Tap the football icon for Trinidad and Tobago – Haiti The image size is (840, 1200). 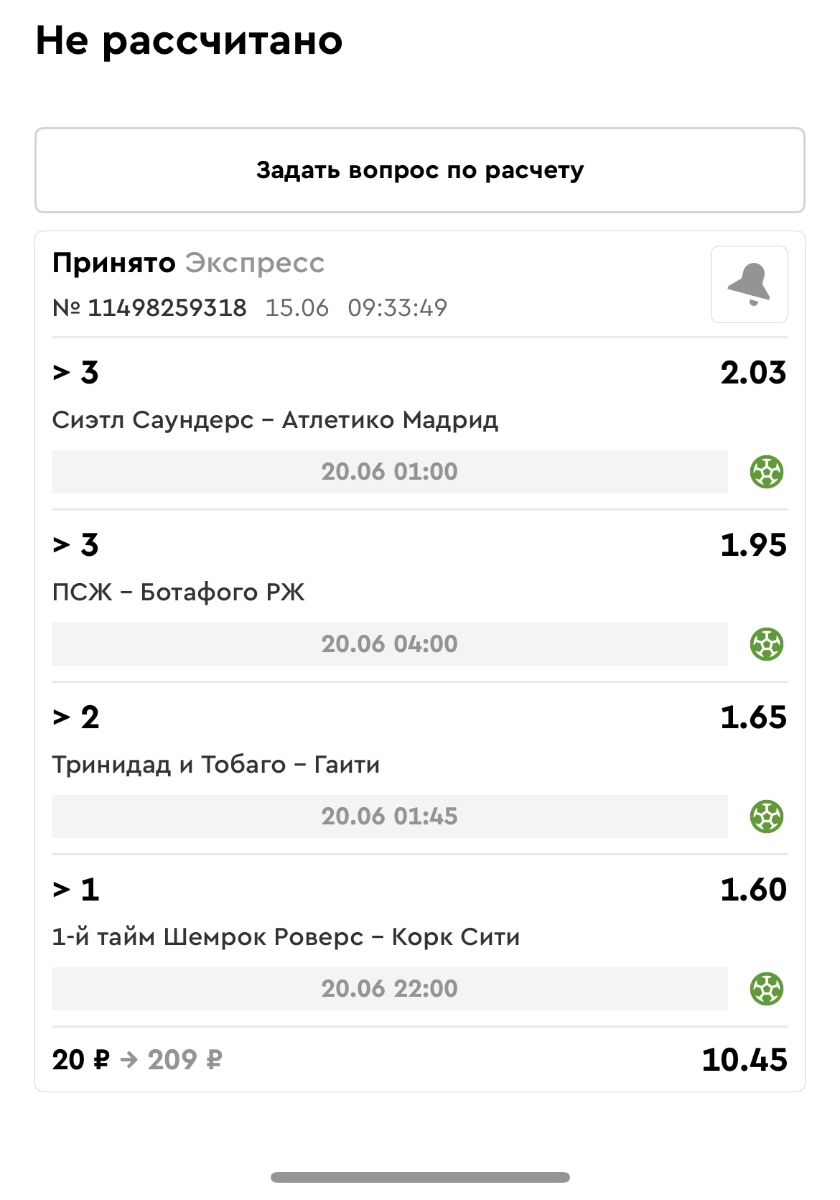pos(767,816)
